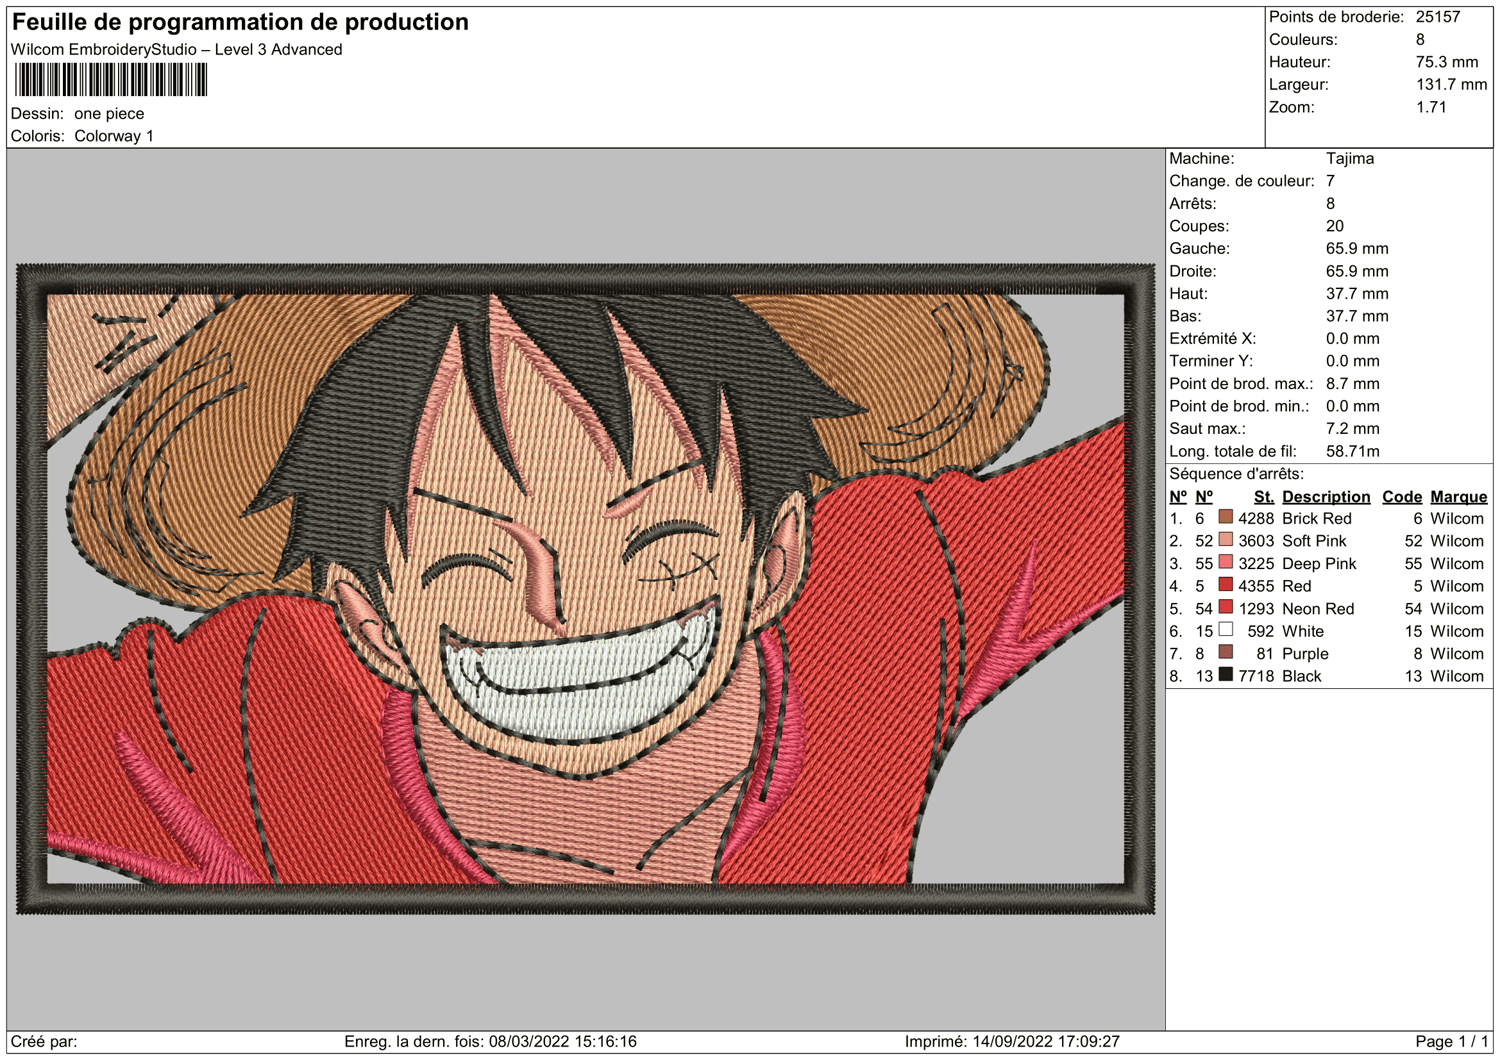Click the height value 75.3 mm

tap(1447, 62)
